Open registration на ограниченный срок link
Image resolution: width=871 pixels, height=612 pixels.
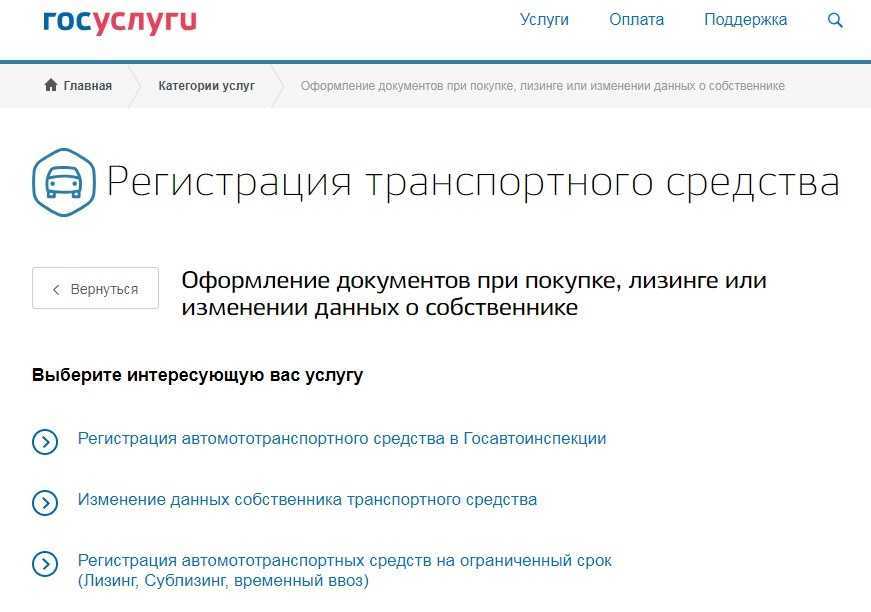click(x=344, y=561)
